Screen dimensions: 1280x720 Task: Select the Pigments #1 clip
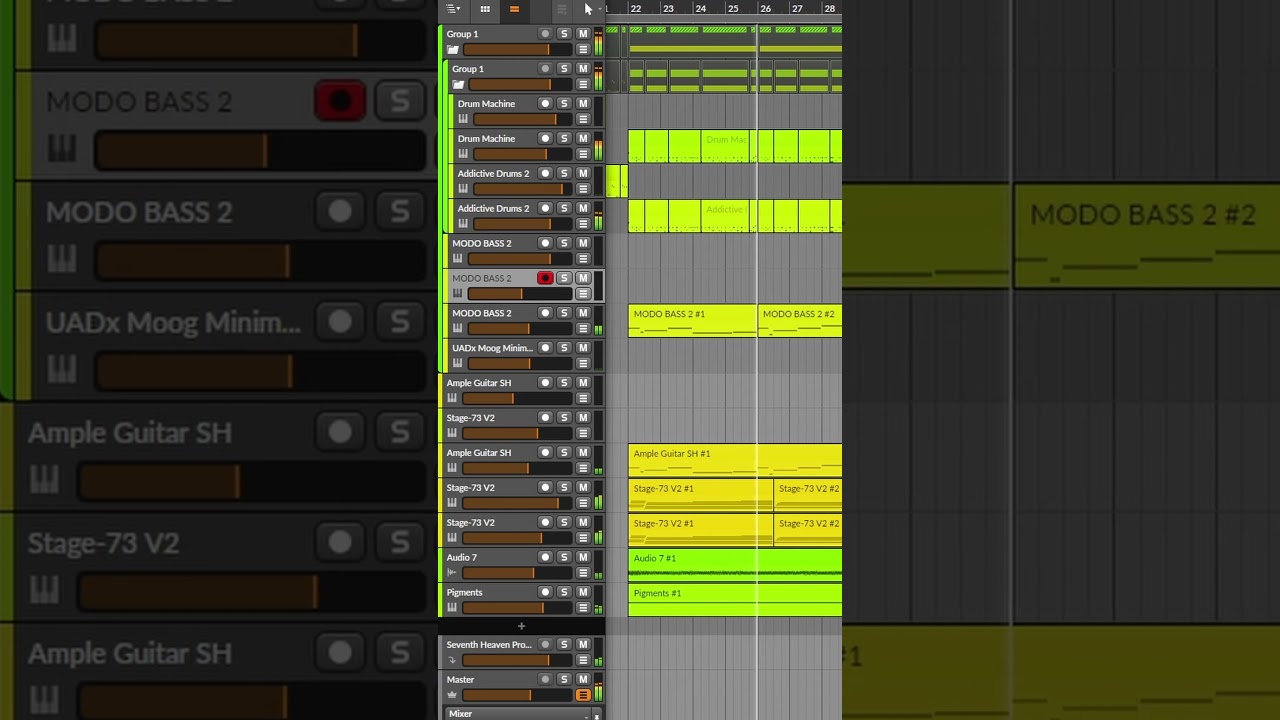(x=735, y=600)
